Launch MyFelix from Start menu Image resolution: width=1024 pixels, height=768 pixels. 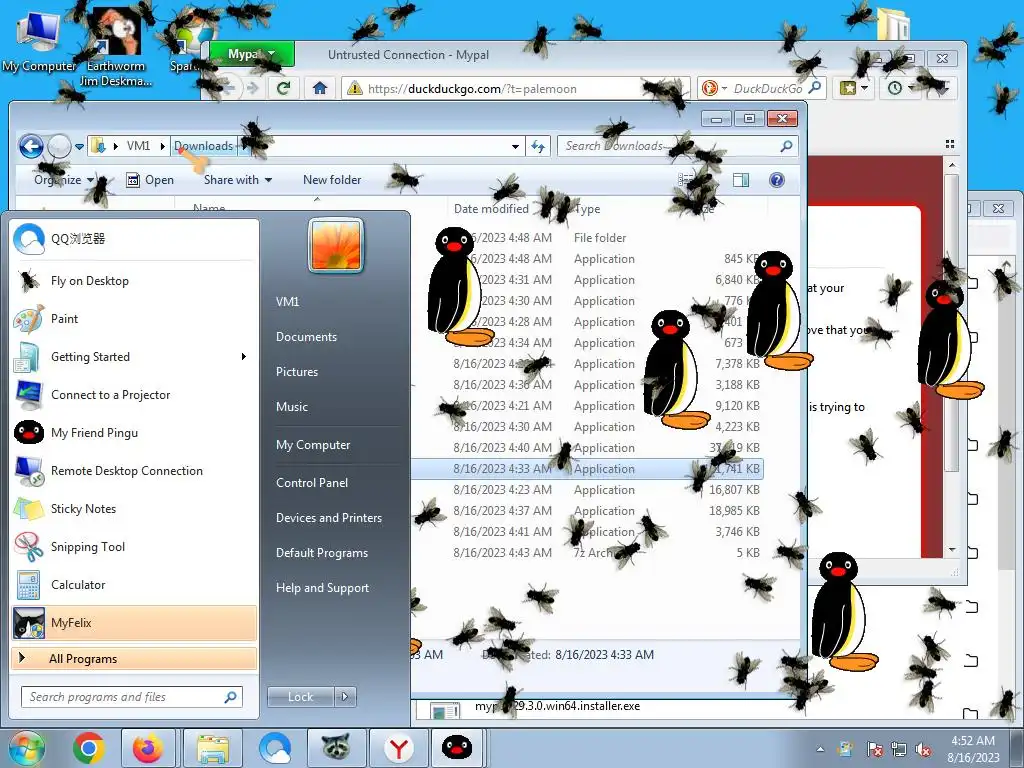pyautogui.click(x=134, y=623)
